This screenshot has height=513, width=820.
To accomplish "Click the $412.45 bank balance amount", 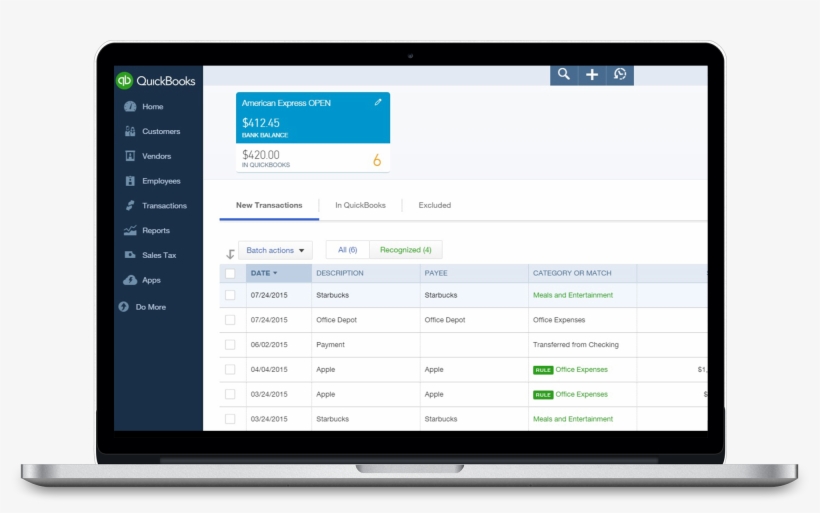I will 260,123.
